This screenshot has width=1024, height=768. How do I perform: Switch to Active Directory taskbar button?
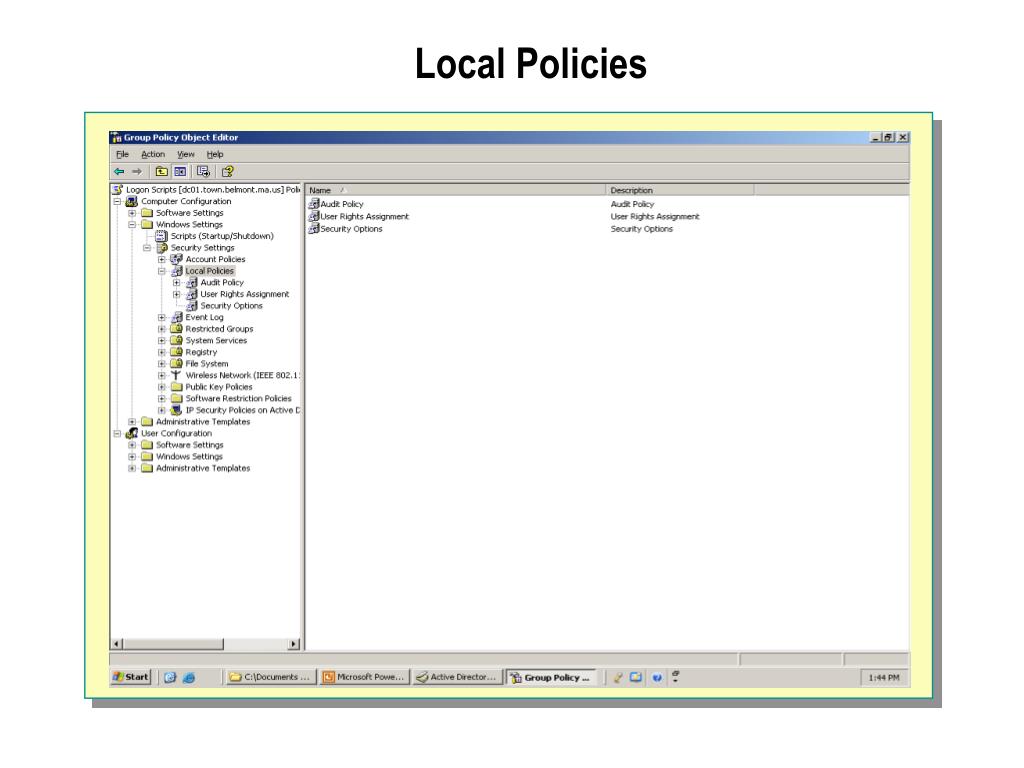tap(457, 677)
